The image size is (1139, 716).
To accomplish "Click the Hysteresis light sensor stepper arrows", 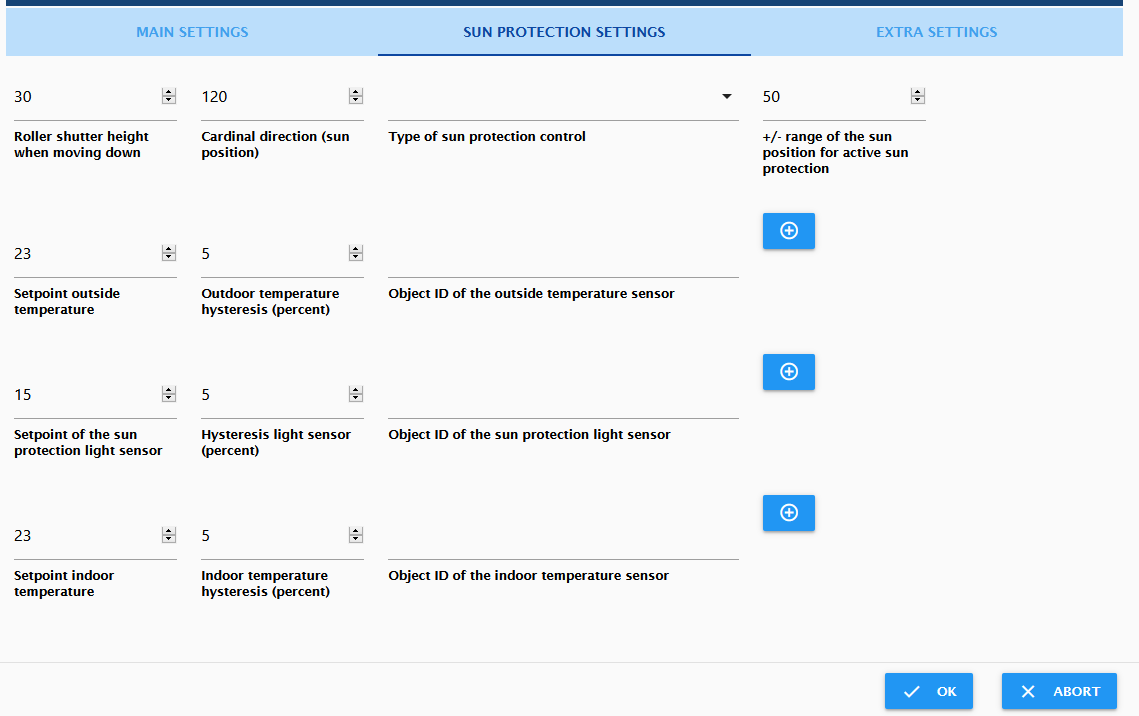I will (x=355, y=394).
